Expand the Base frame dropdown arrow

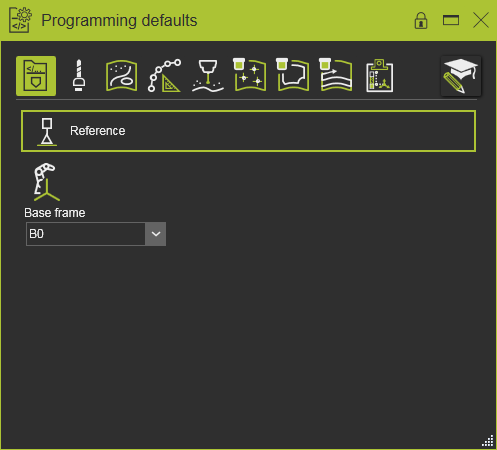[x=156, y=234]
